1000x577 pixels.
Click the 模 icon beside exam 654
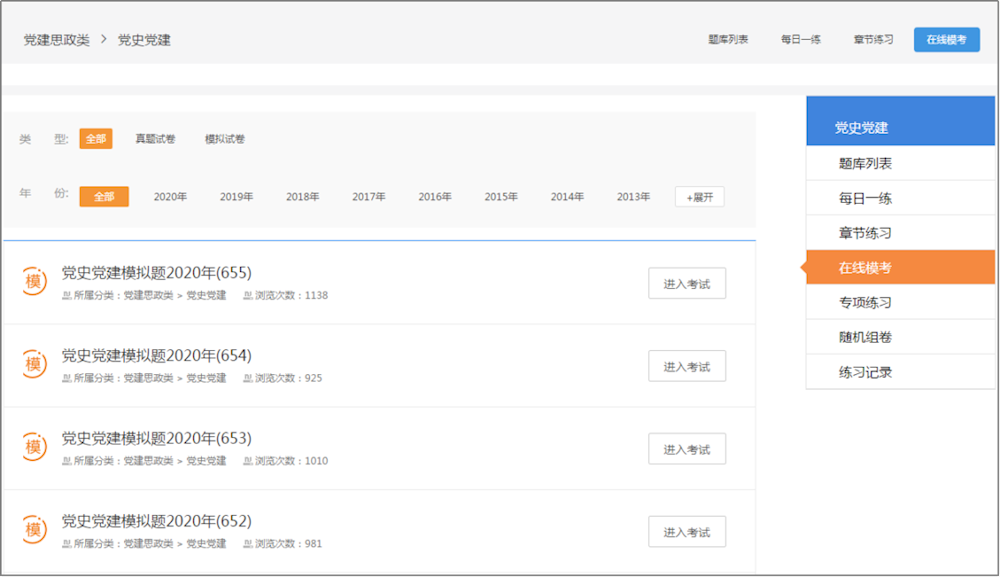(x=34, y=365)
